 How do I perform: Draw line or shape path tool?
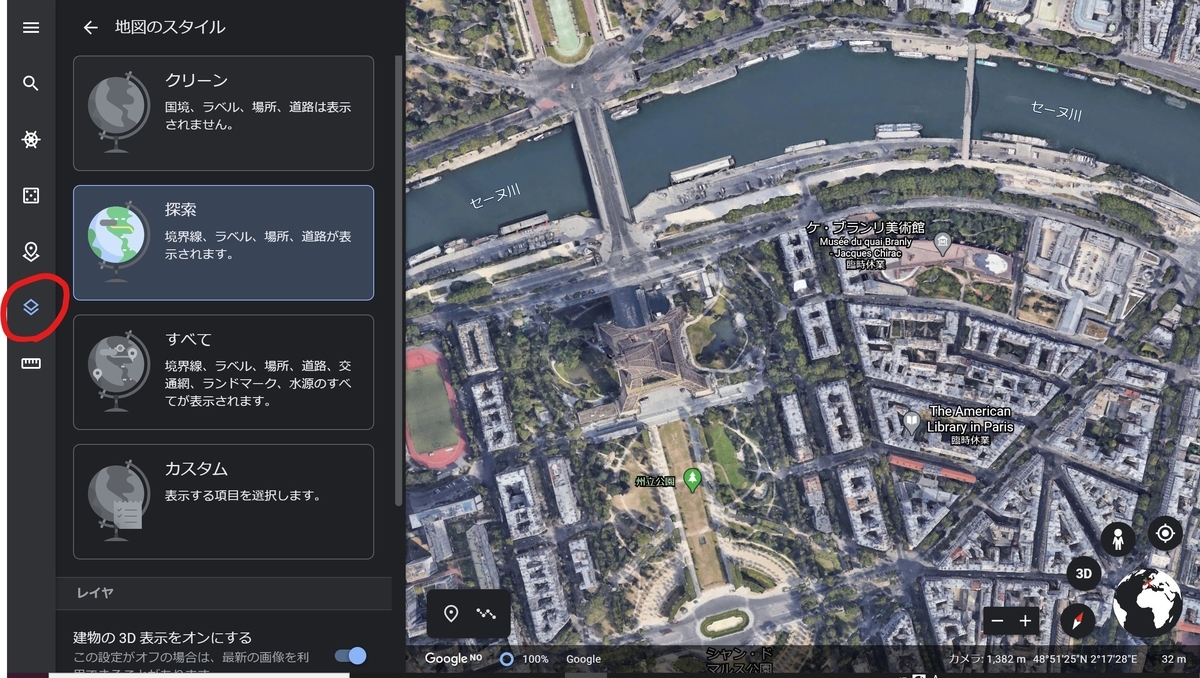pos(486,613)
